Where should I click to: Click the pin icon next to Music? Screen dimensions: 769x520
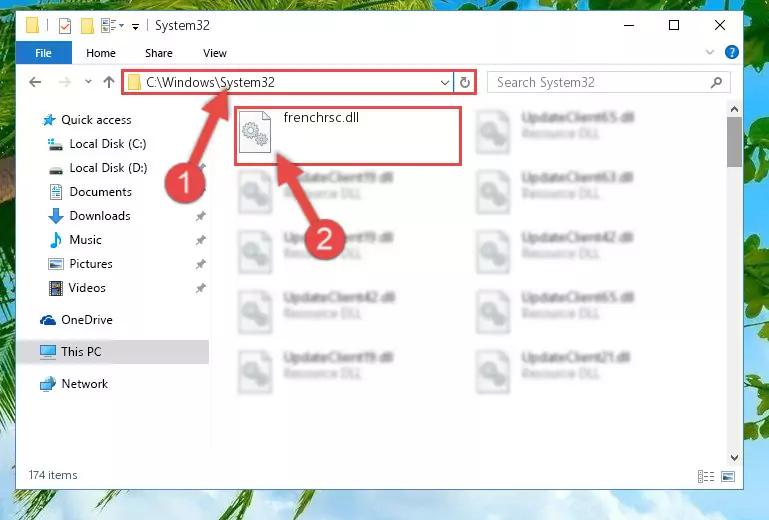[201, 240]
